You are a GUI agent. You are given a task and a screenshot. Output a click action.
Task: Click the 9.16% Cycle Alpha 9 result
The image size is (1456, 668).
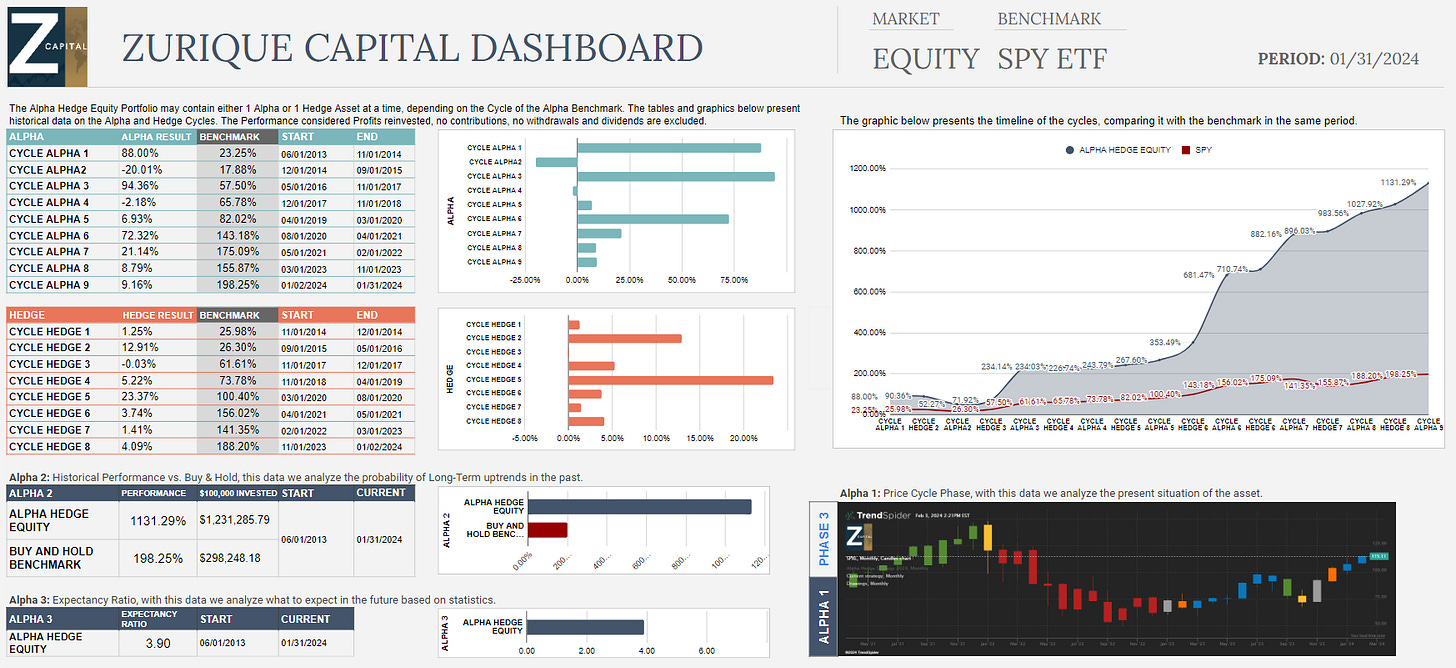coord(137,285)
